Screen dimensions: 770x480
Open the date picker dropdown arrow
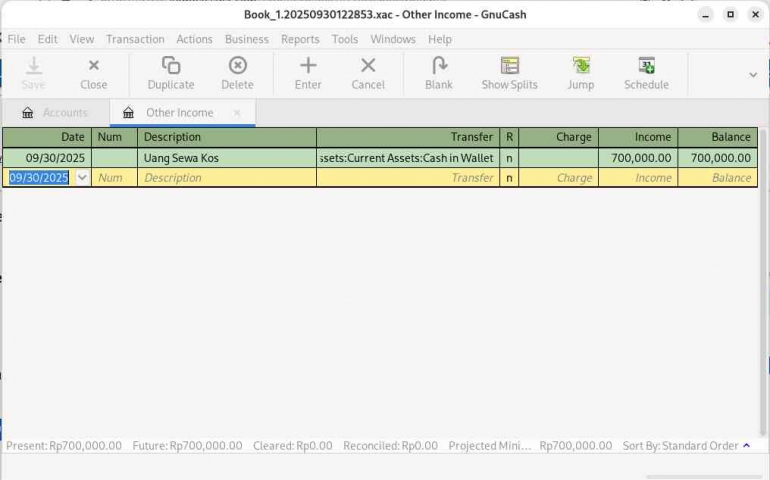click(82, 178)
